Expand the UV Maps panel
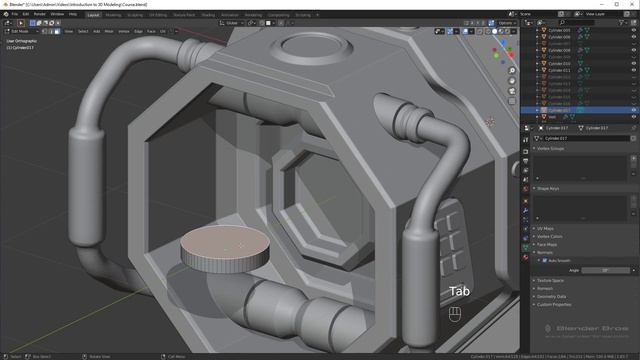Image resolution: width=640 pixels, height=360 pixels. pos(545,229)
